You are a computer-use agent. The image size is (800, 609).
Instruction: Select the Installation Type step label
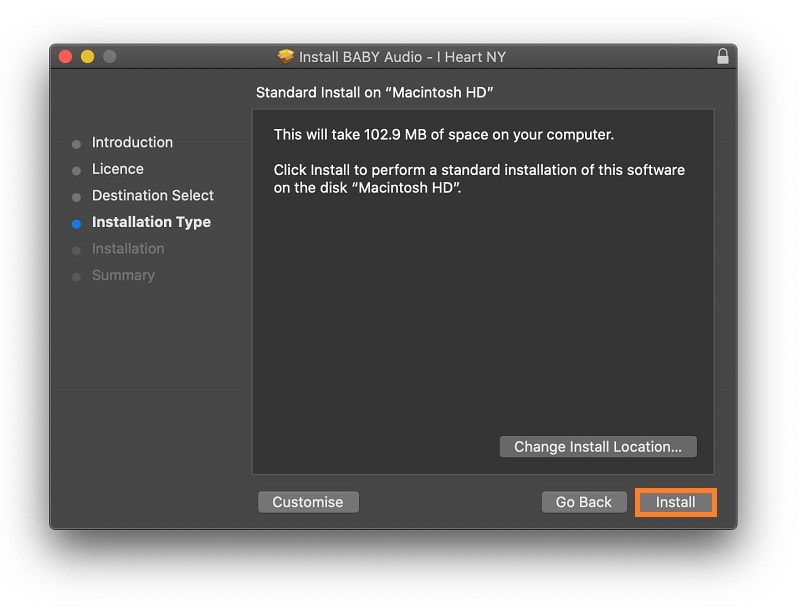coord(151,222)
